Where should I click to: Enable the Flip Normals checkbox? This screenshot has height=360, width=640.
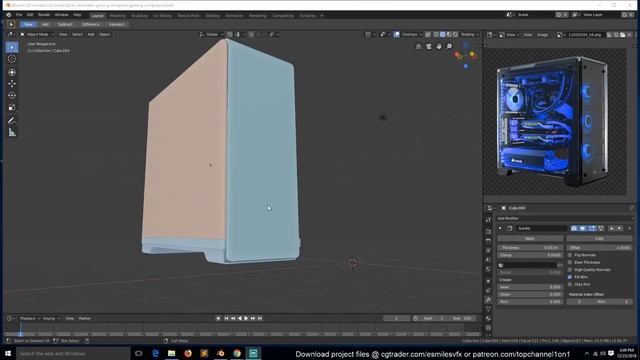(570, 255)
